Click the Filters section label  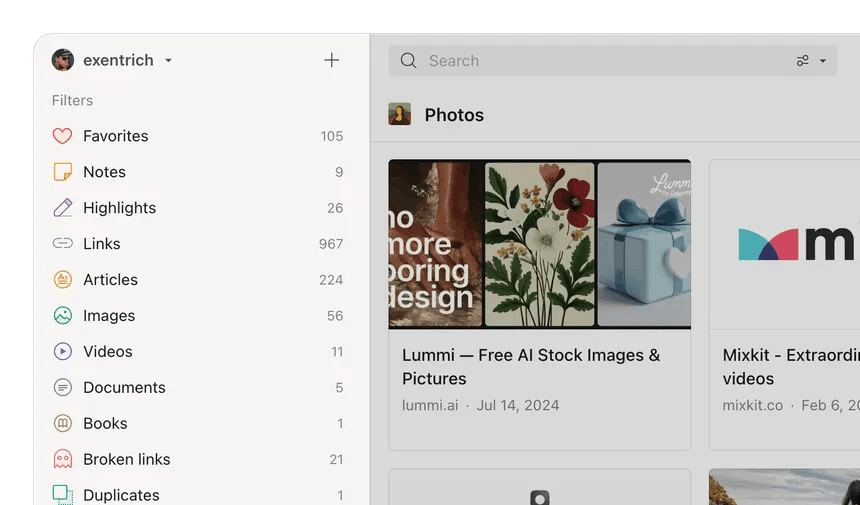72,100
